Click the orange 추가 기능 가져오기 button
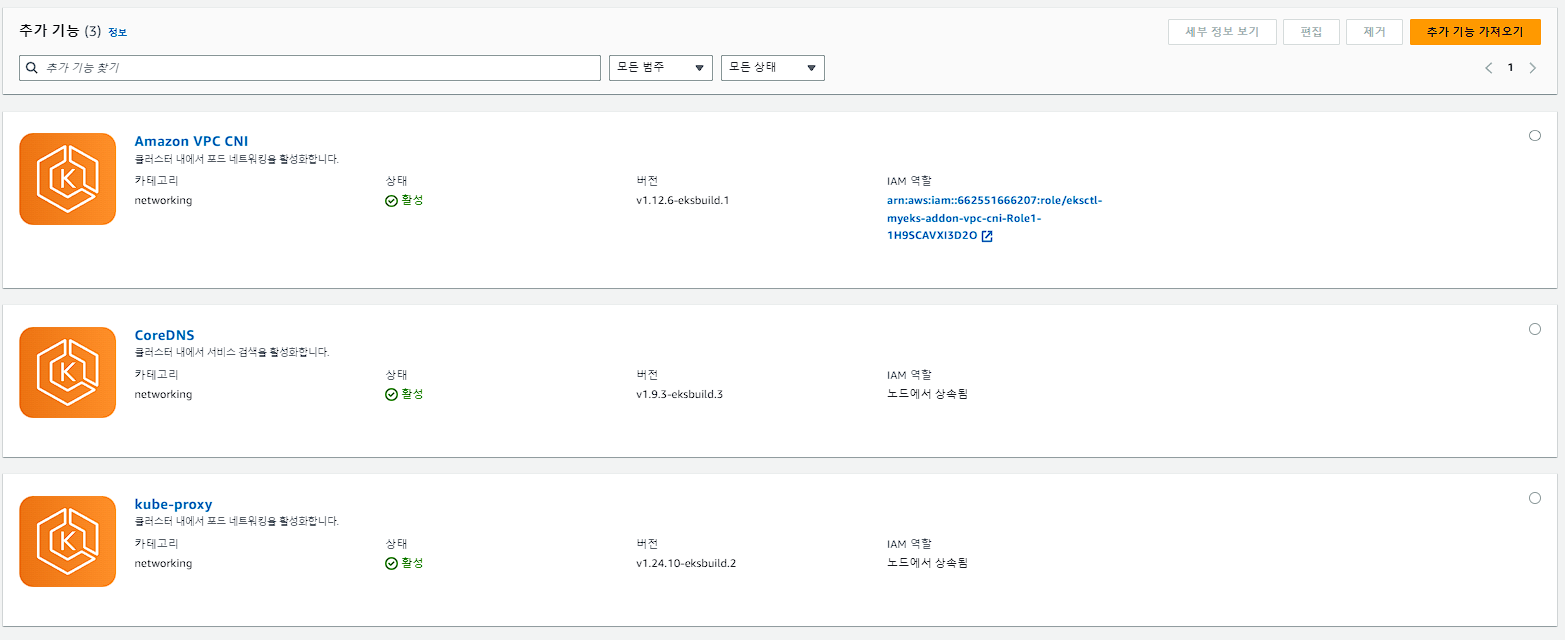This screenshot has width=1565, height=640. [x=1475, y=32]
